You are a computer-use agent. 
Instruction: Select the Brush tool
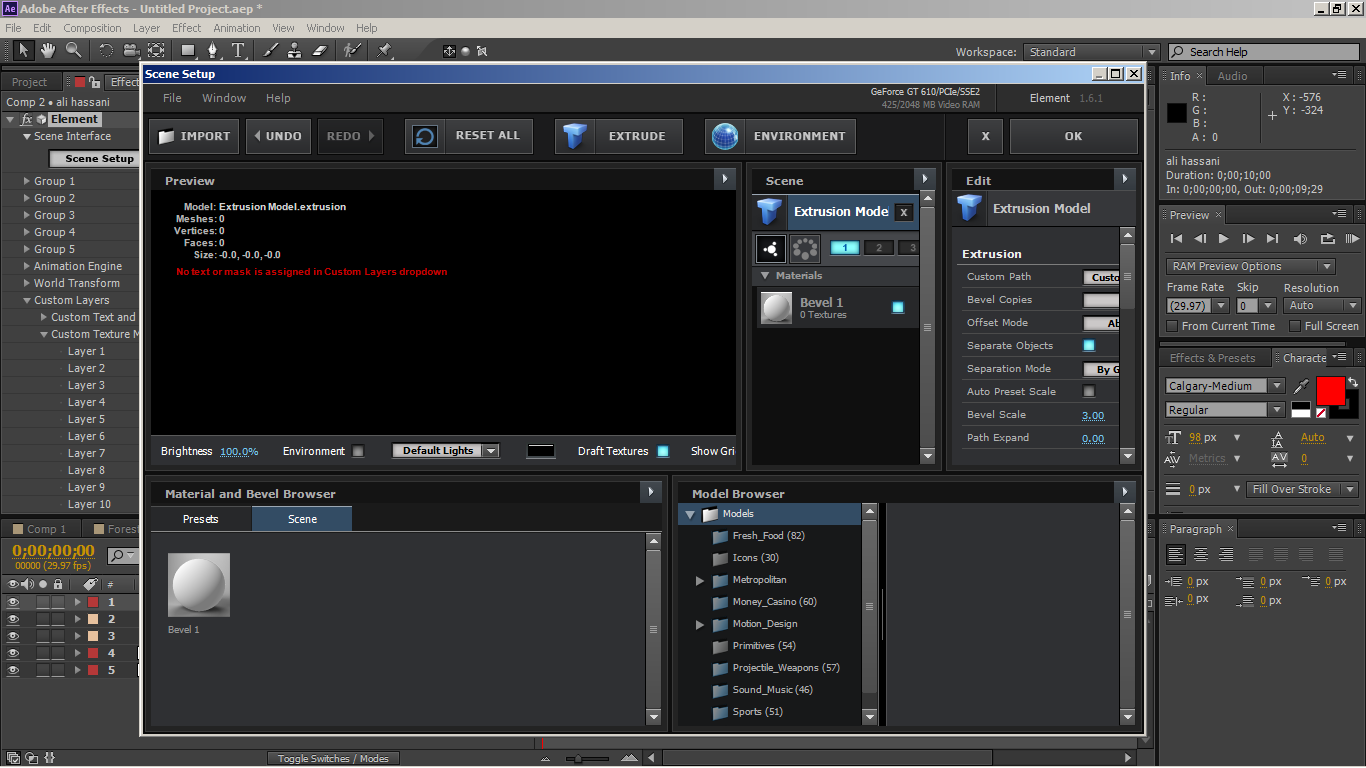coord(270,50)
